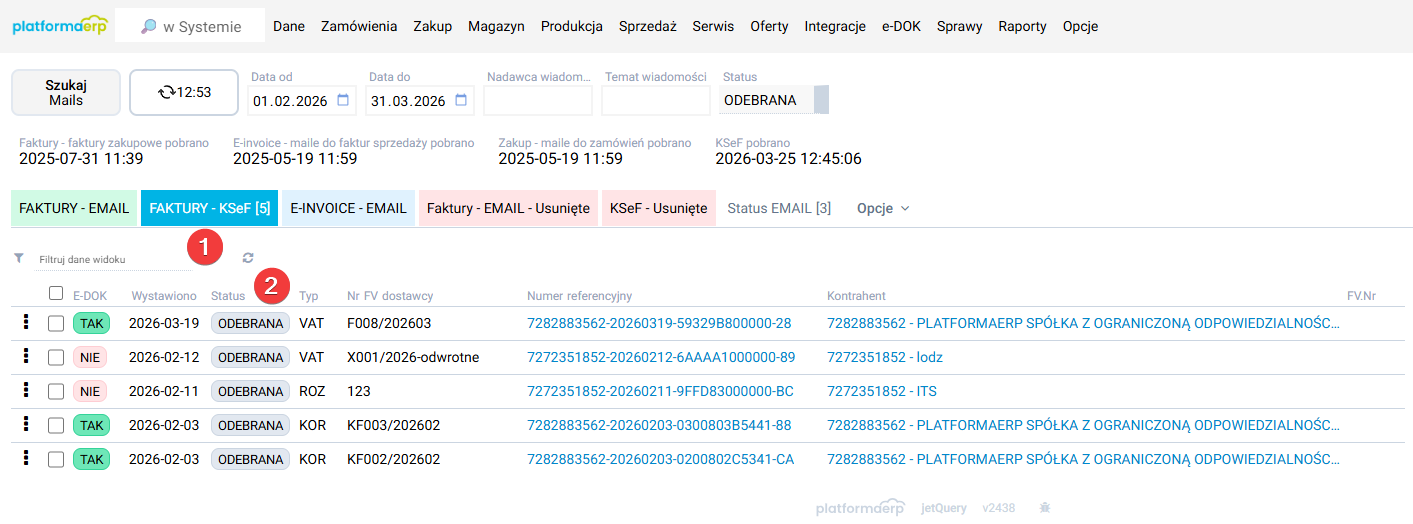Open the row menu dots for F008/202603
Image resolution: width=1413 pixels, height=524 pixels.
click(x=25, y=323)
